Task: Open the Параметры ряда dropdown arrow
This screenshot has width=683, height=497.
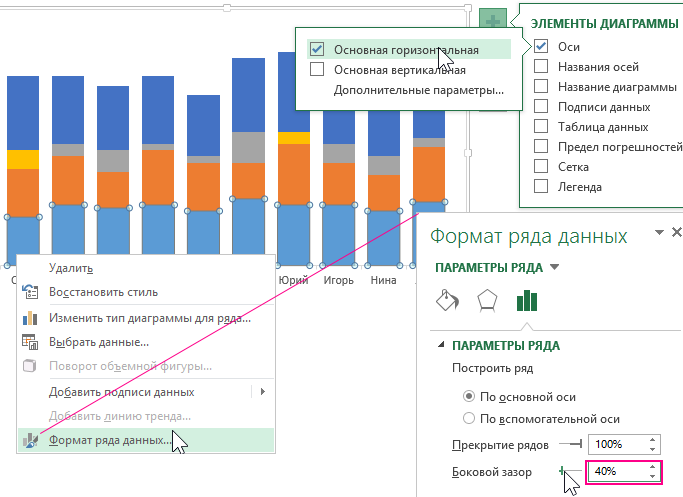Action: 555,268
